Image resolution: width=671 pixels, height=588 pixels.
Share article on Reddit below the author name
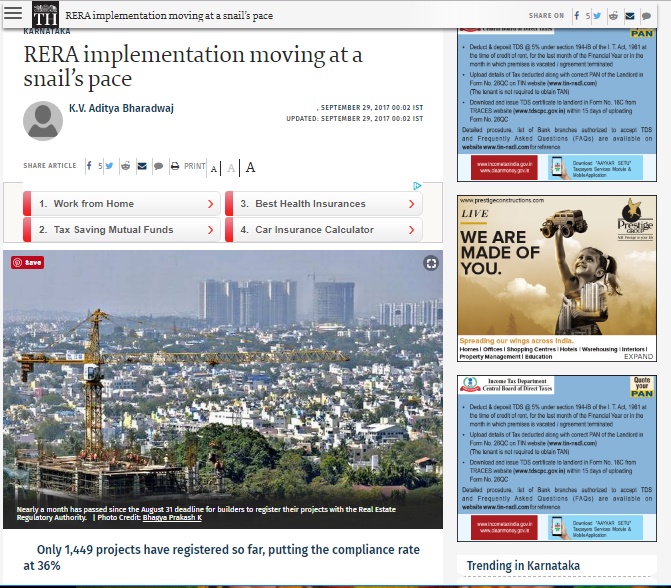125,166
